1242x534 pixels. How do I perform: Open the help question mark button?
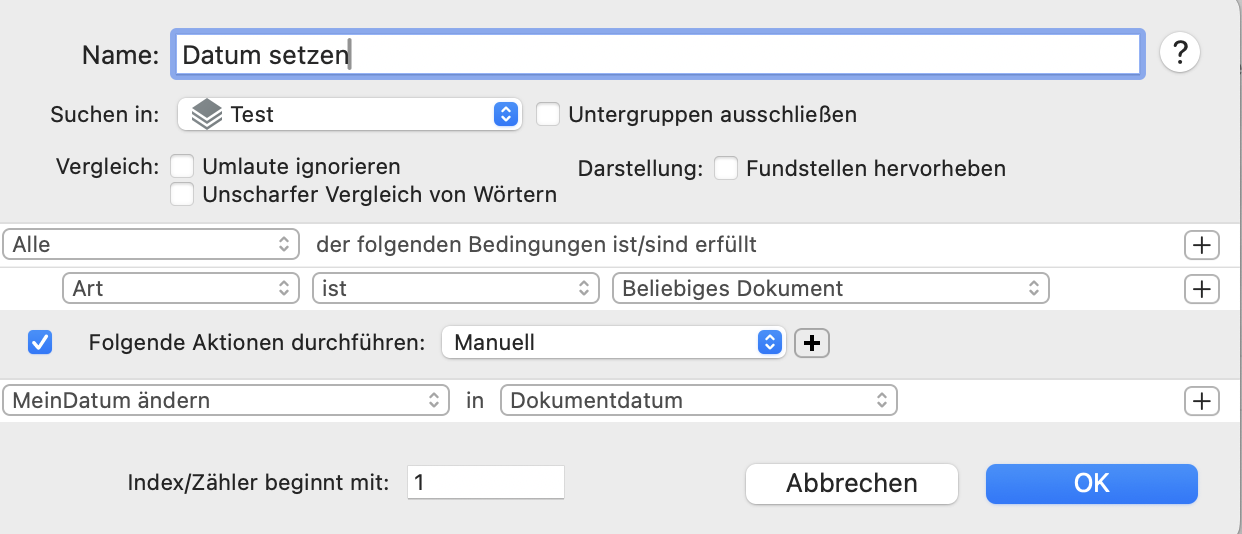point(1180,53)
